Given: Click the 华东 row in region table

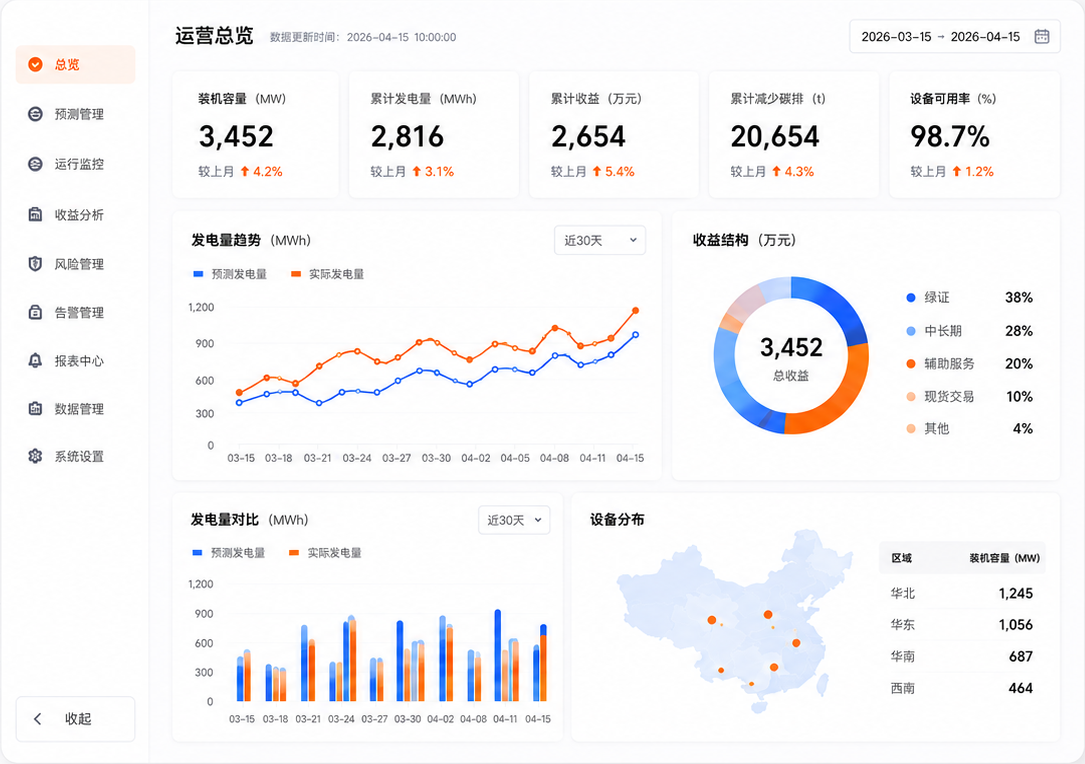Looking at the screenshot, I should [x=962, y=624].
